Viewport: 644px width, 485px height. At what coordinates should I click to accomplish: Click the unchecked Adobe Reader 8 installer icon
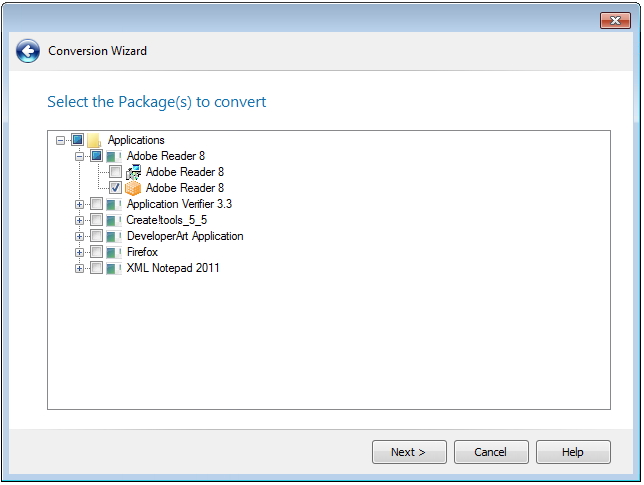133,173
